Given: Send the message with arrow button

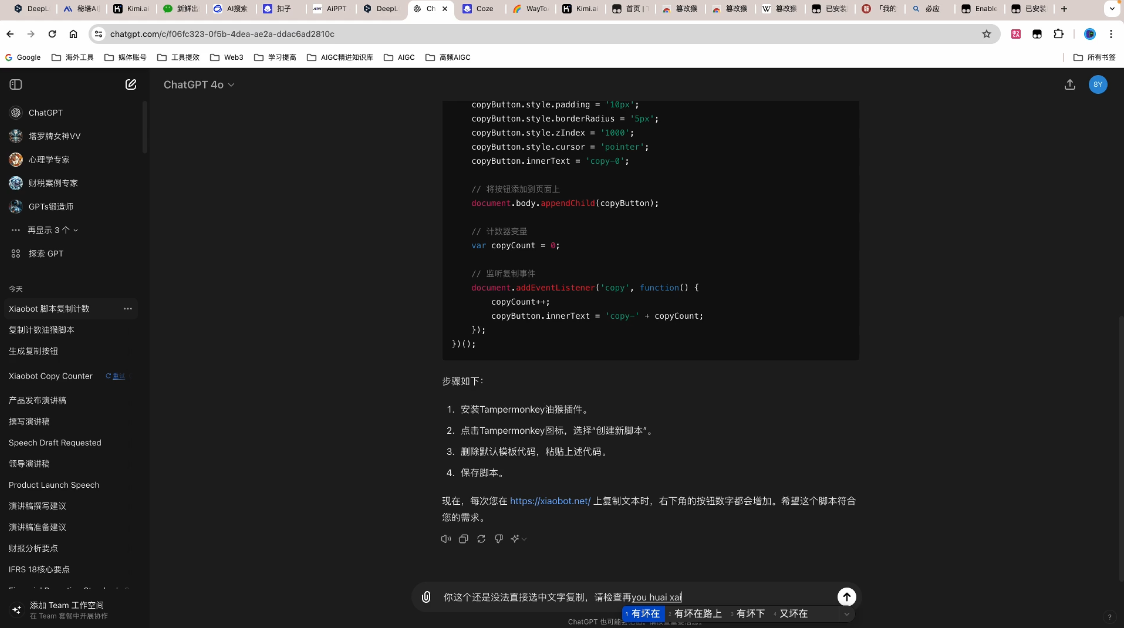Looking at the screenshot, I should pyautogui.click(x=846, y=597).
